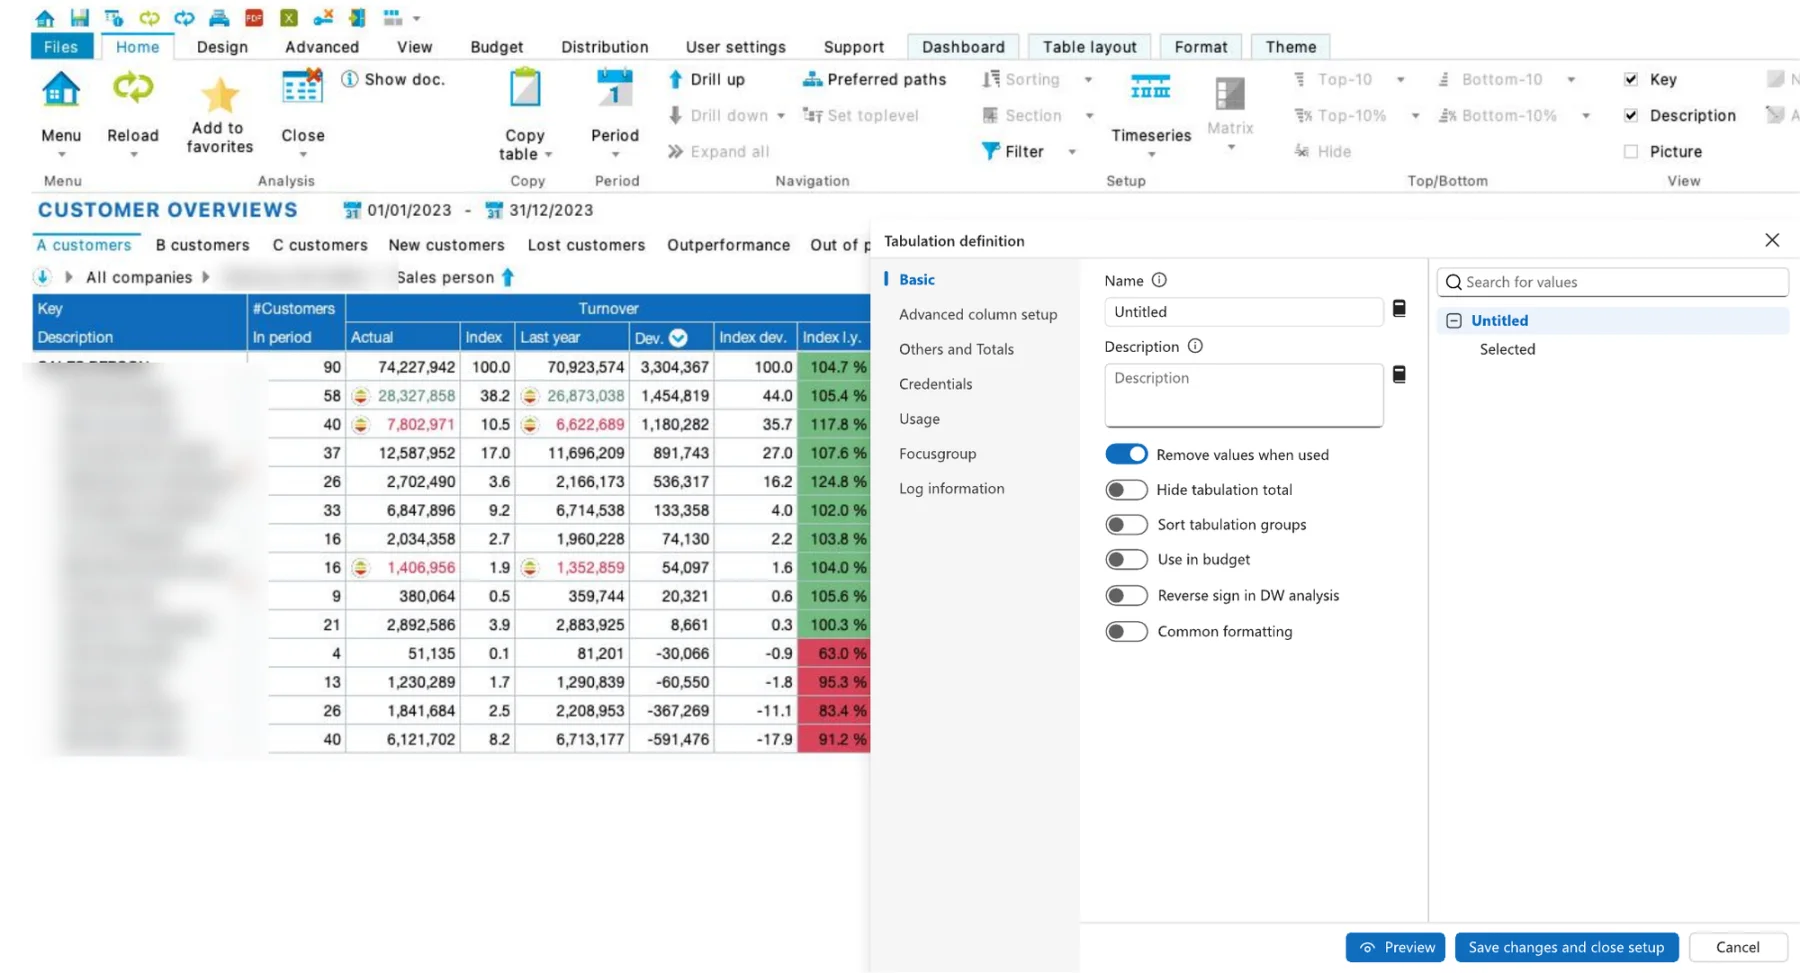Open the Sorting dropdown arrow
Viewport: 1800px width, 973px height.
(x=1088, y=80)
